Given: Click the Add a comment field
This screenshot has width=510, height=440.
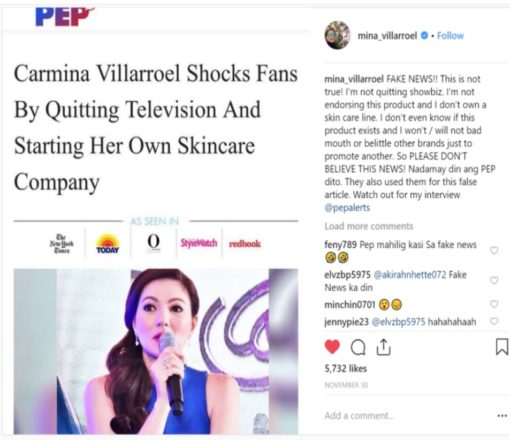Looking at the screenshot, I should [408, 416].
